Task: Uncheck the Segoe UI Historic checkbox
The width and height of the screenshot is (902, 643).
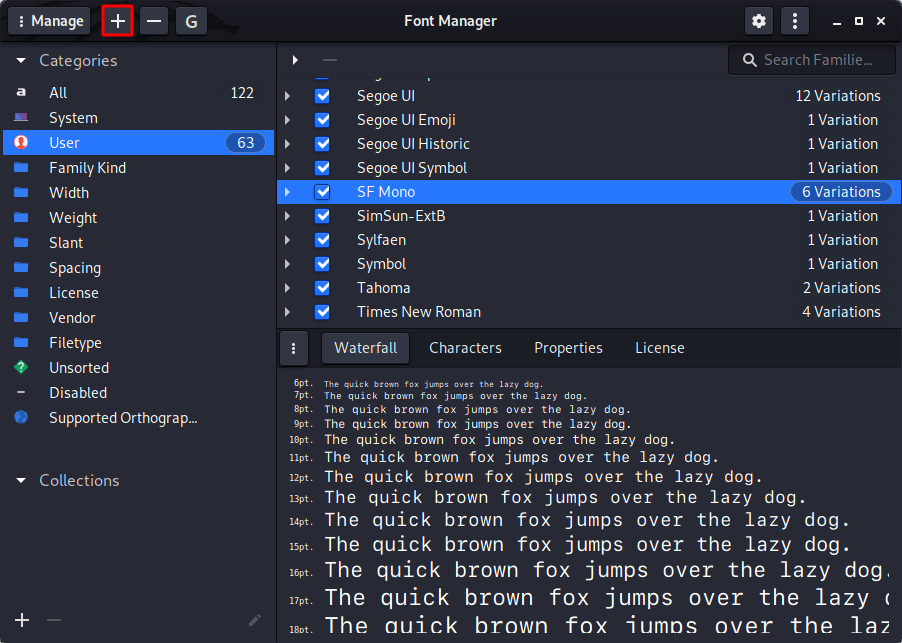Action: point(322,144)
